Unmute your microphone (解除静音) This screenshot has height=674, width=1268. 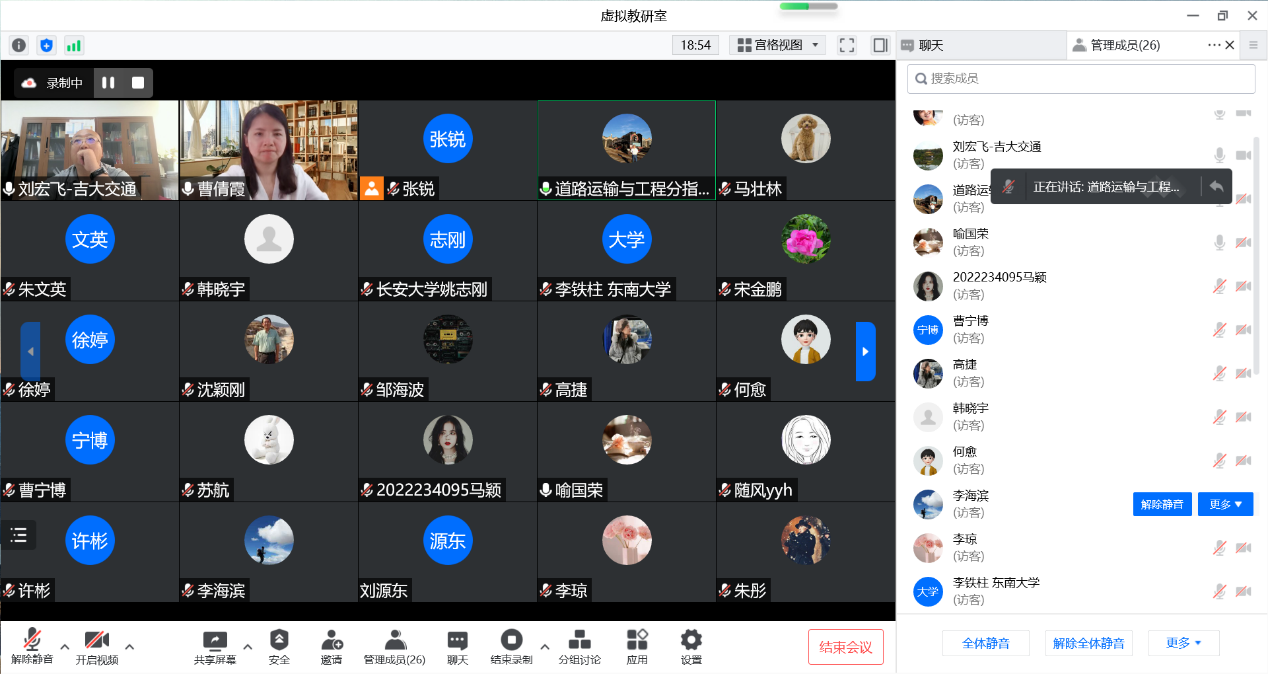[x=32, y=646]
